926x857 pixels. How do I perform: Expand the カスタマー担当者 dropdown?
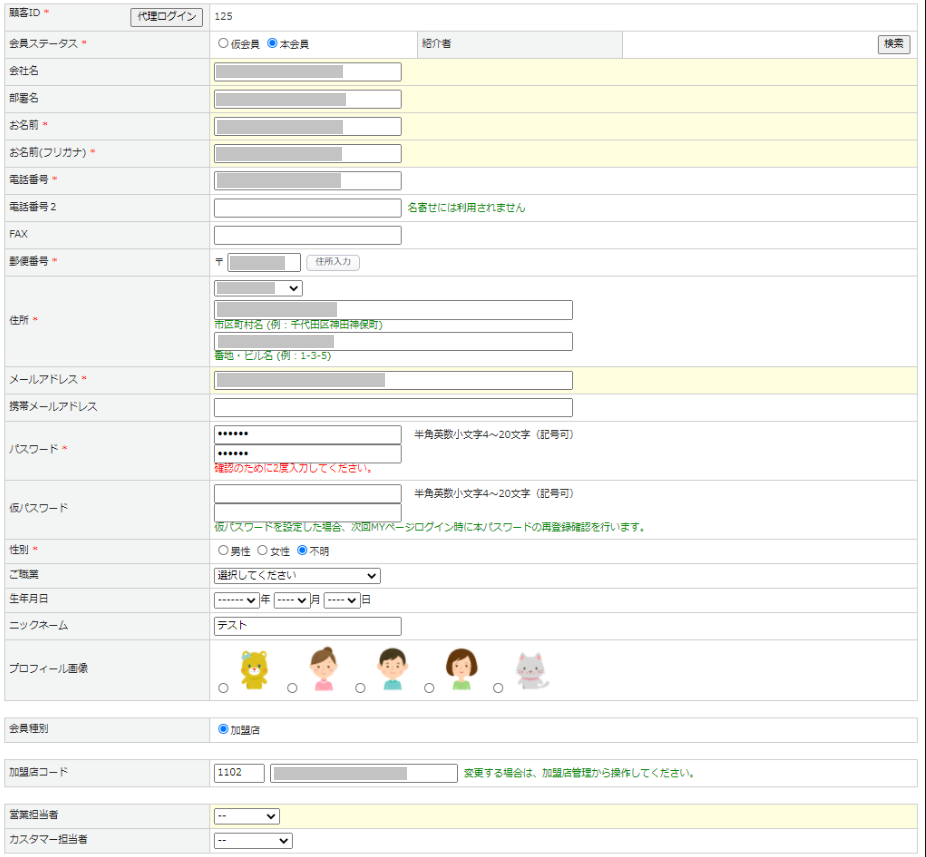(x=253, y=841)
